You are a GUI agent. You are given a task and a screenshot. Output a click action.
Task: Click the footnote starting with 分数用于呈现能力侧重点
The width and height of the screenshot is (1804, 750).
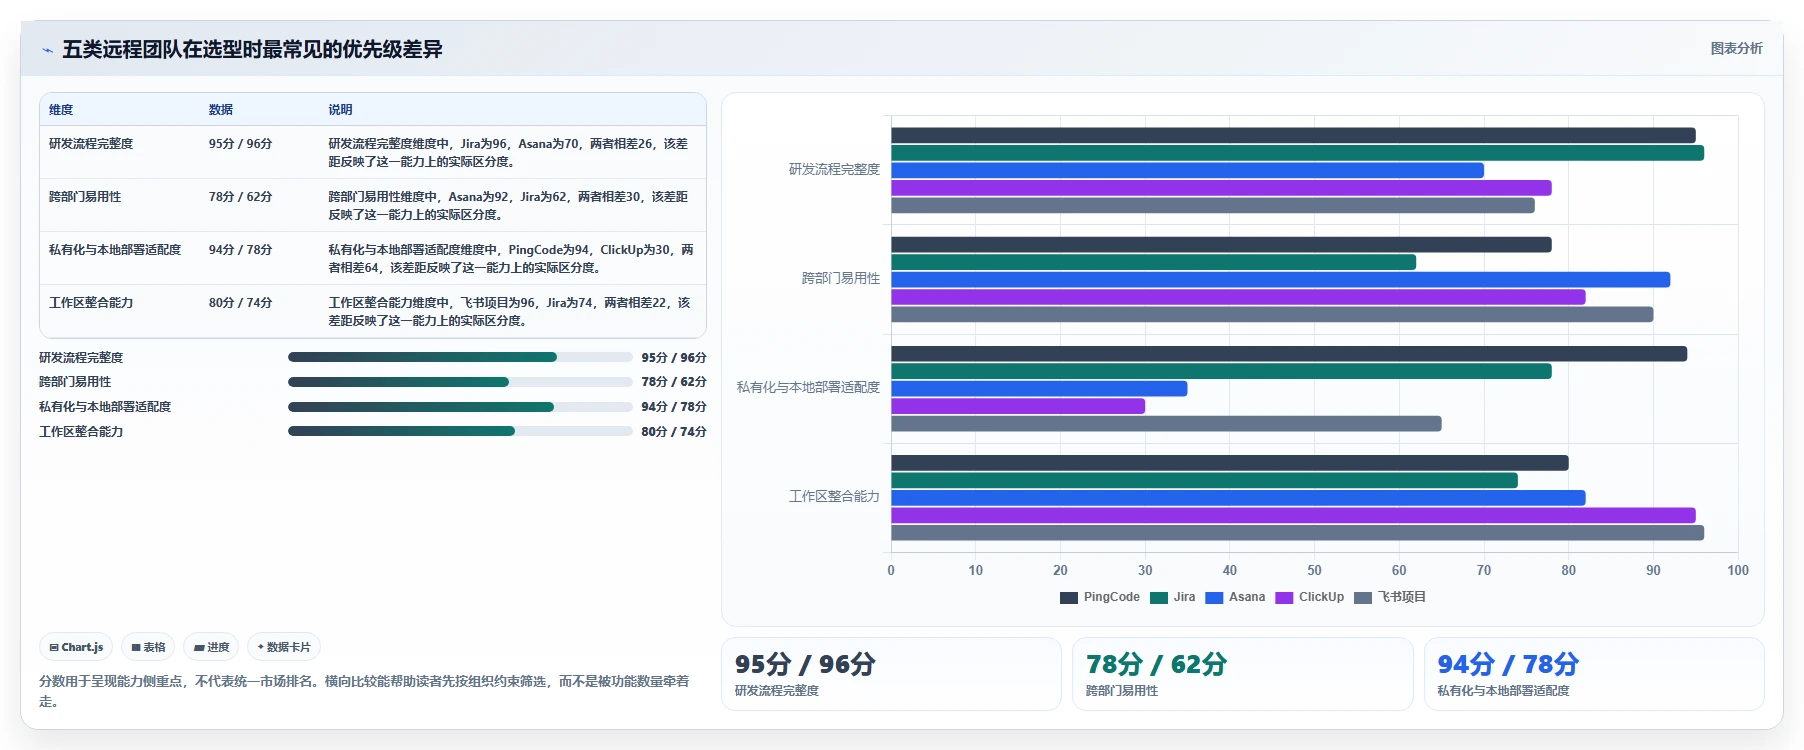(x=364, y=691)
